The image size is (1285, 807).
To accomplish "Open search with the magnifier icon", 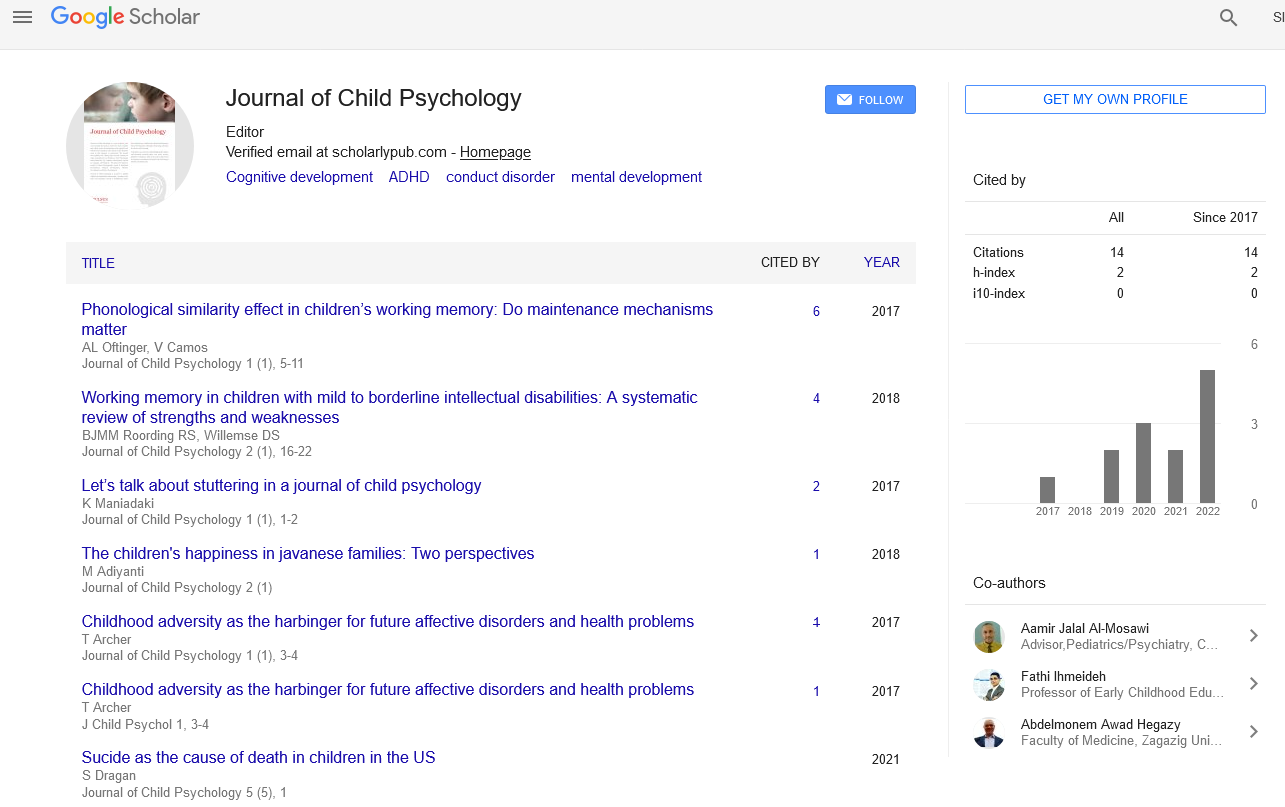I will [x=1229, y=18].
